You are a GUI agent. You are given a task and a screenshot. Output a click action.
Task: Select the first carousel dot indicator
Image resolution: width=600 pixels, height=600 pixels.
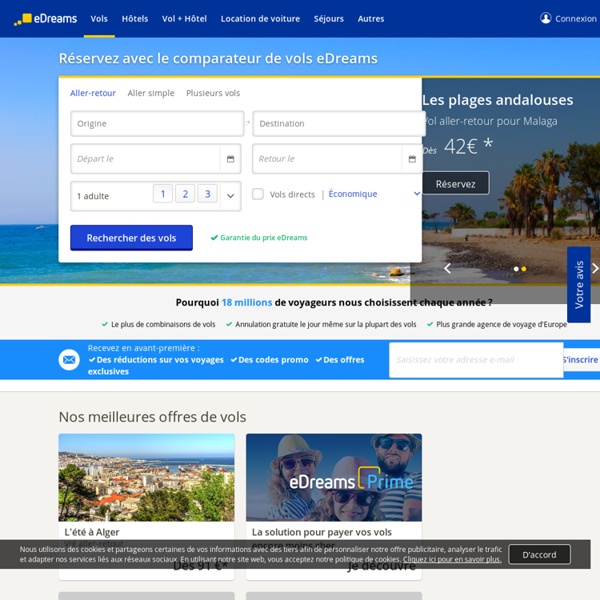pyautogui.click(x=516, y=269)
